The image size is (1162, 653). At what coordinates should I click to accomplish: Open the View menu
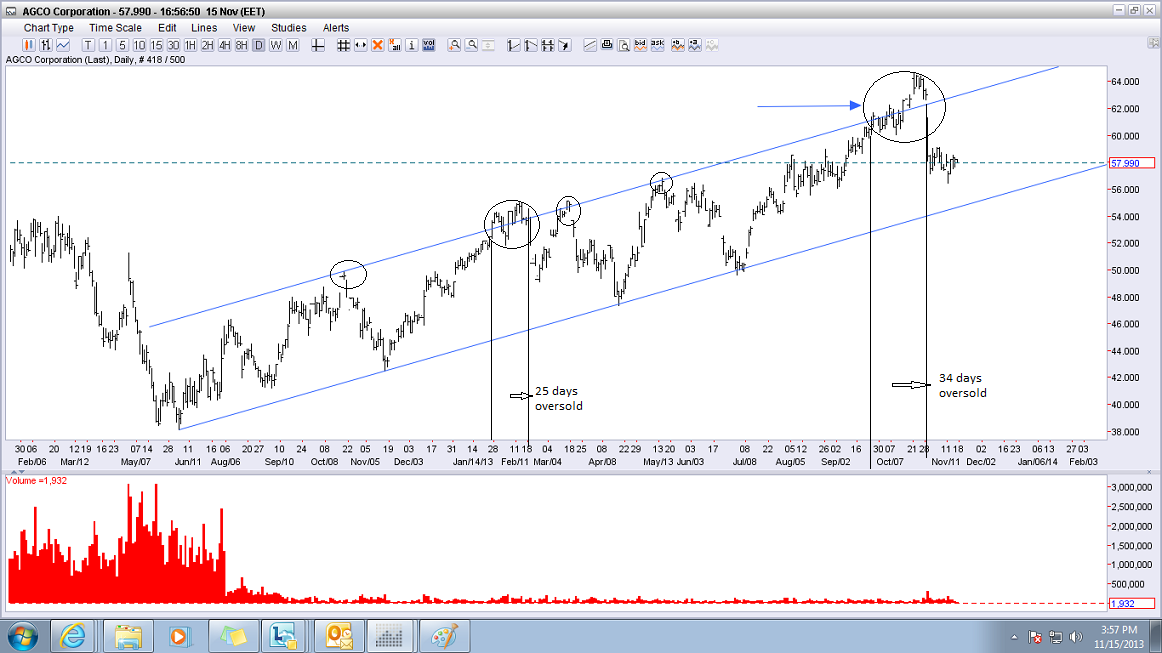click(x=244, y=28)
